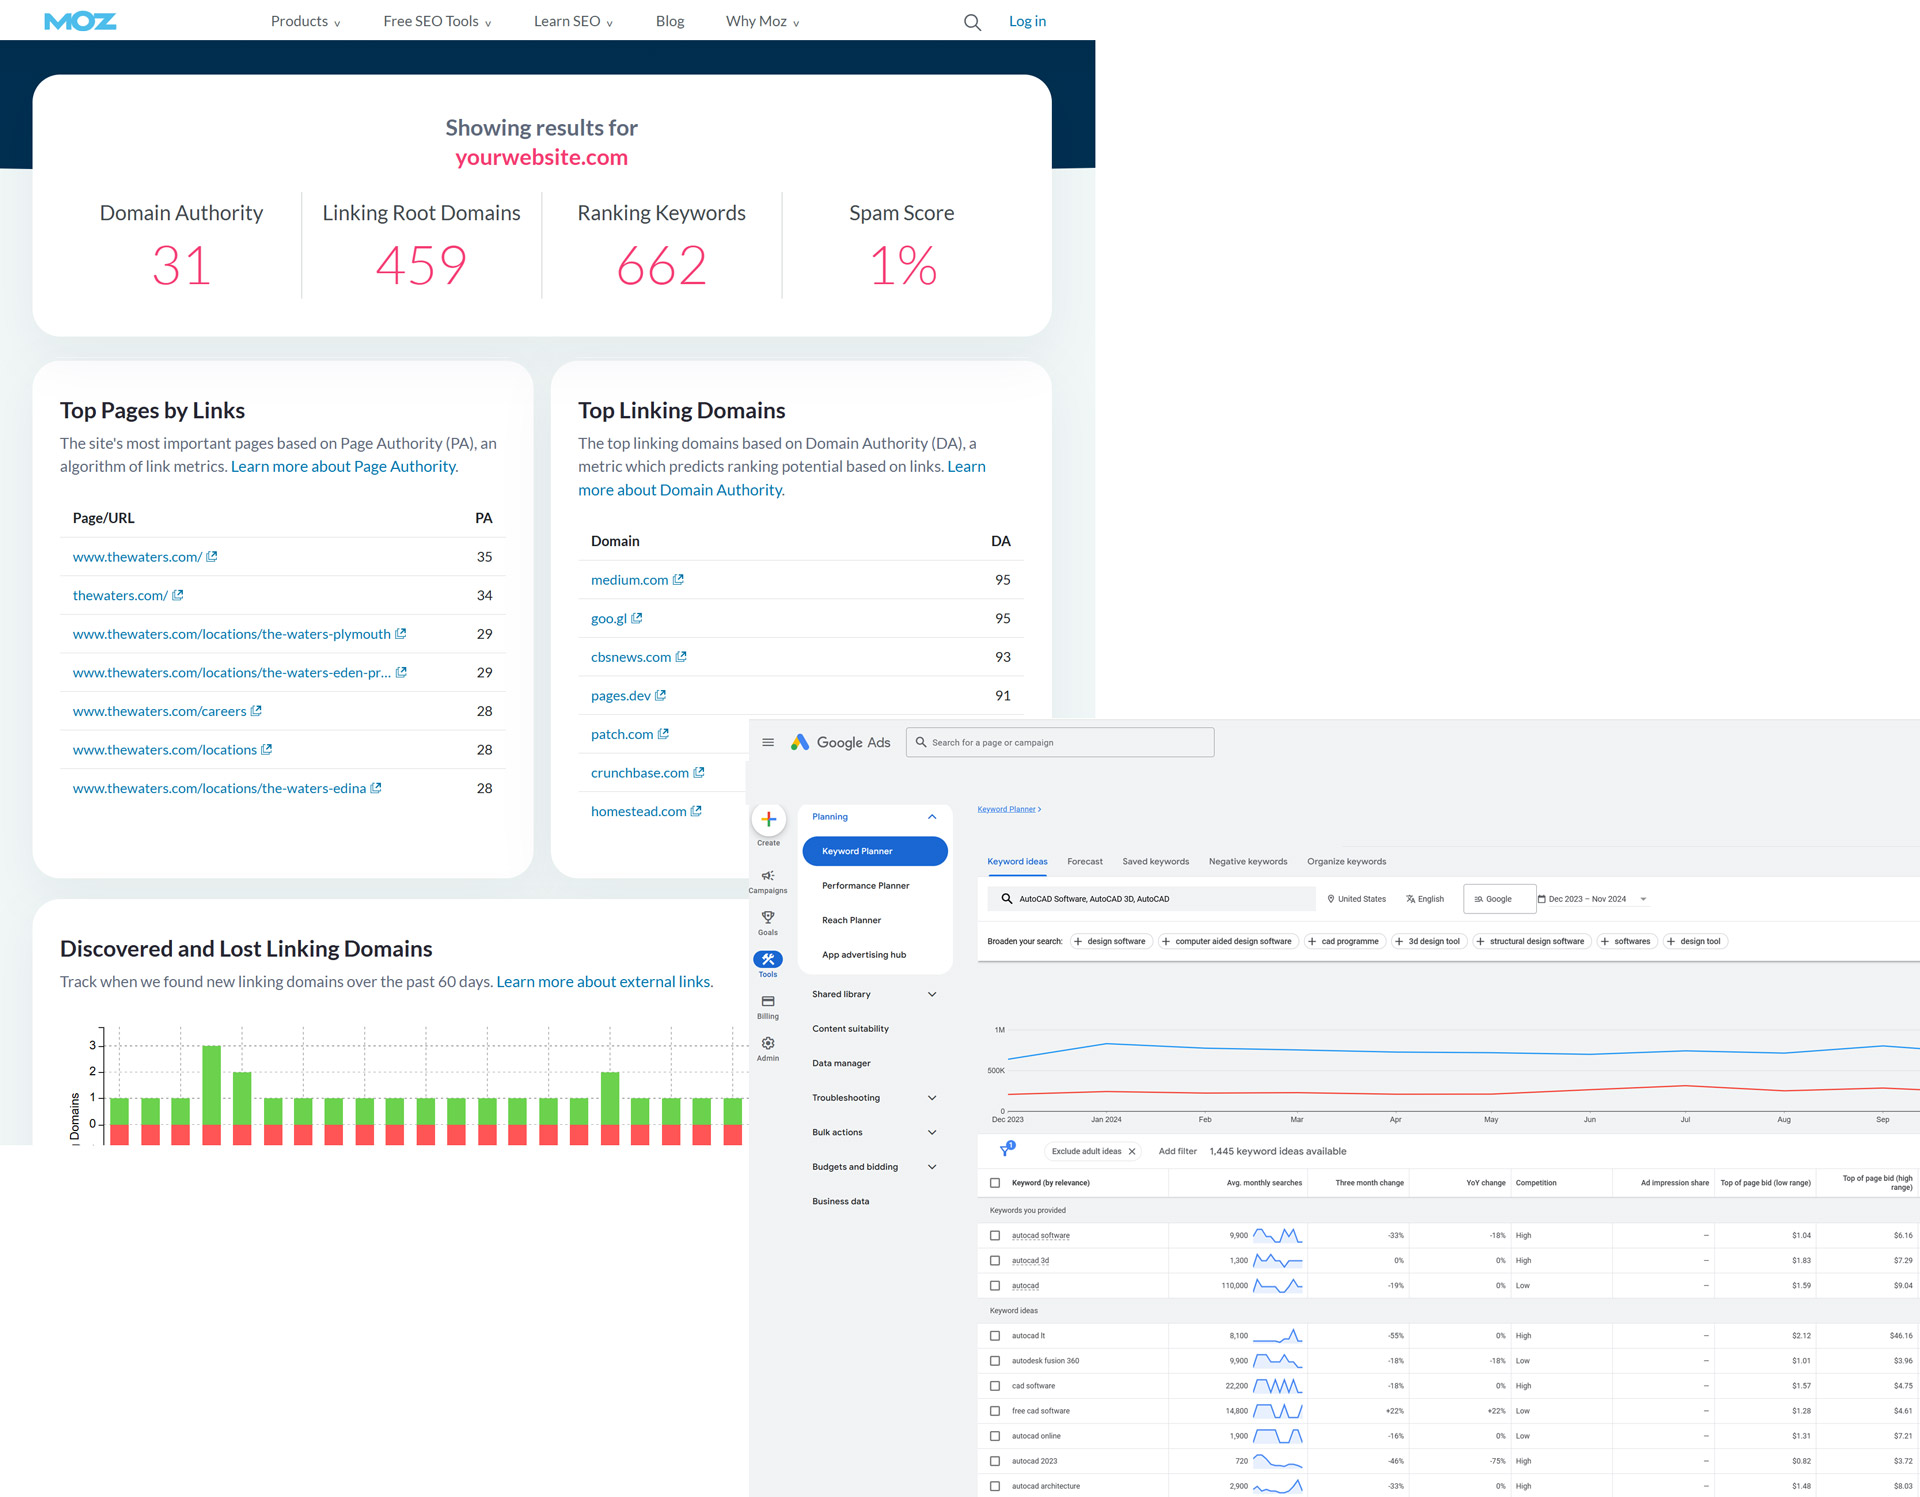Screen dimensions: 1920x1497
Task: Open Admin gear icon in Google Ads sidebar
Action: [768, 1043]
